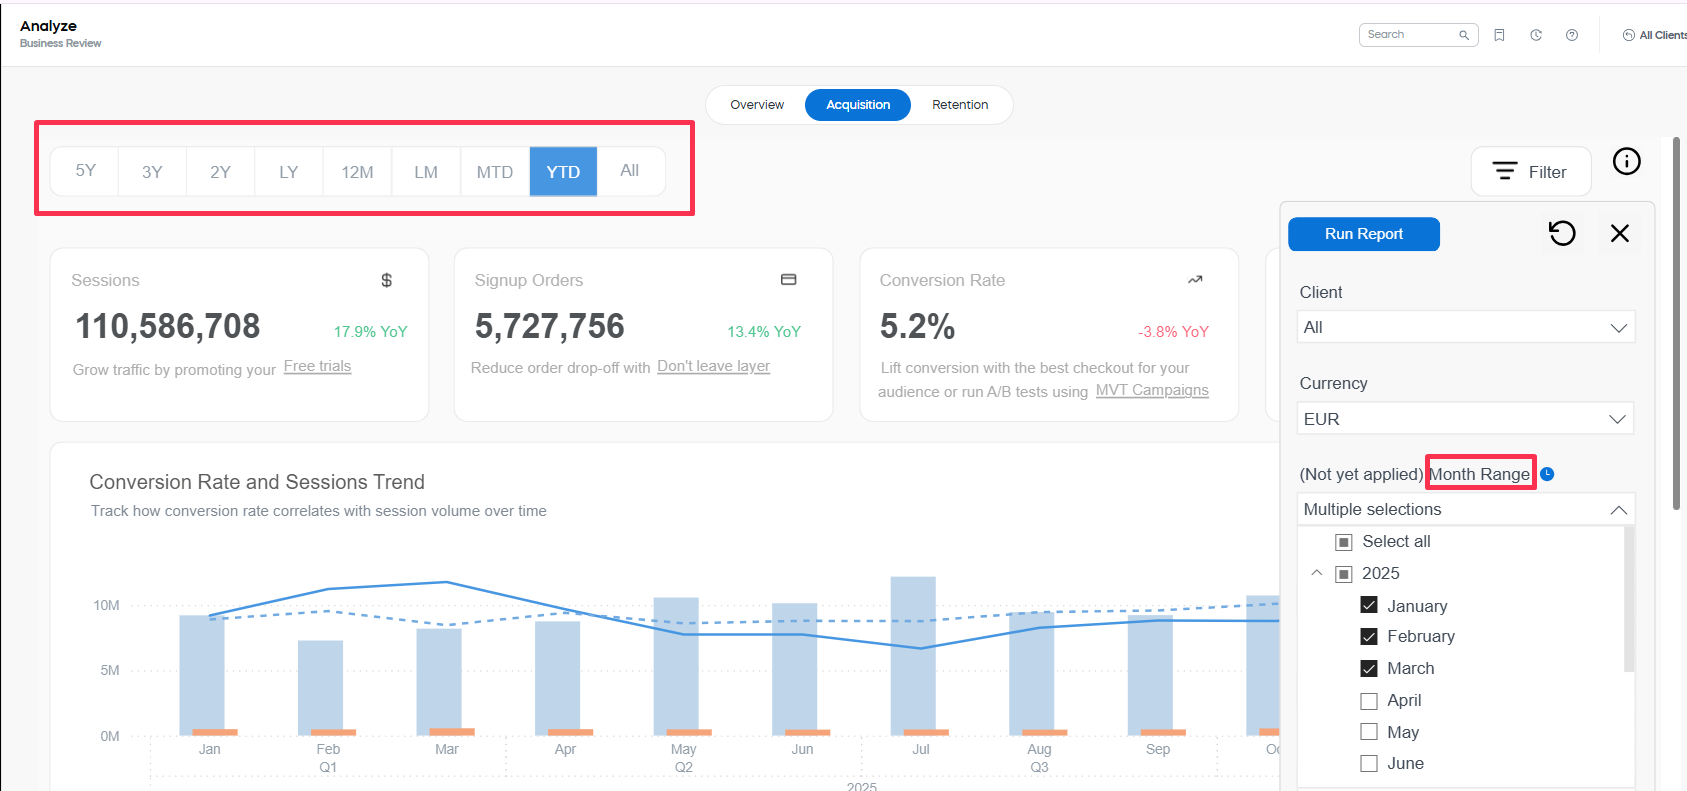Screen dimensions: 1687x791
Task: Select the 12M time range
Action: 357,171
